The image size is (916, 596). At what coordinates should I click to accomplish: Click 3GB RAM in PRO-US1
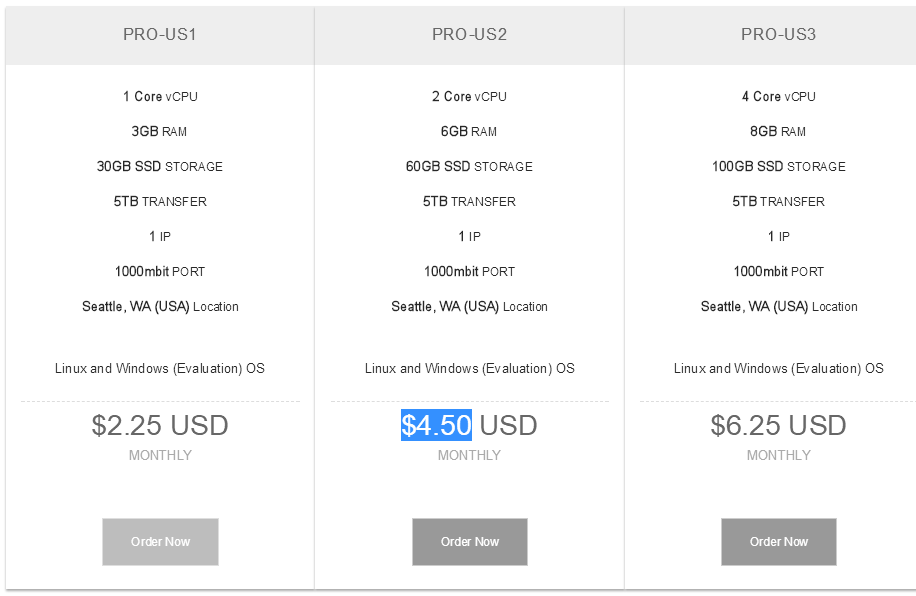(159, 131)
